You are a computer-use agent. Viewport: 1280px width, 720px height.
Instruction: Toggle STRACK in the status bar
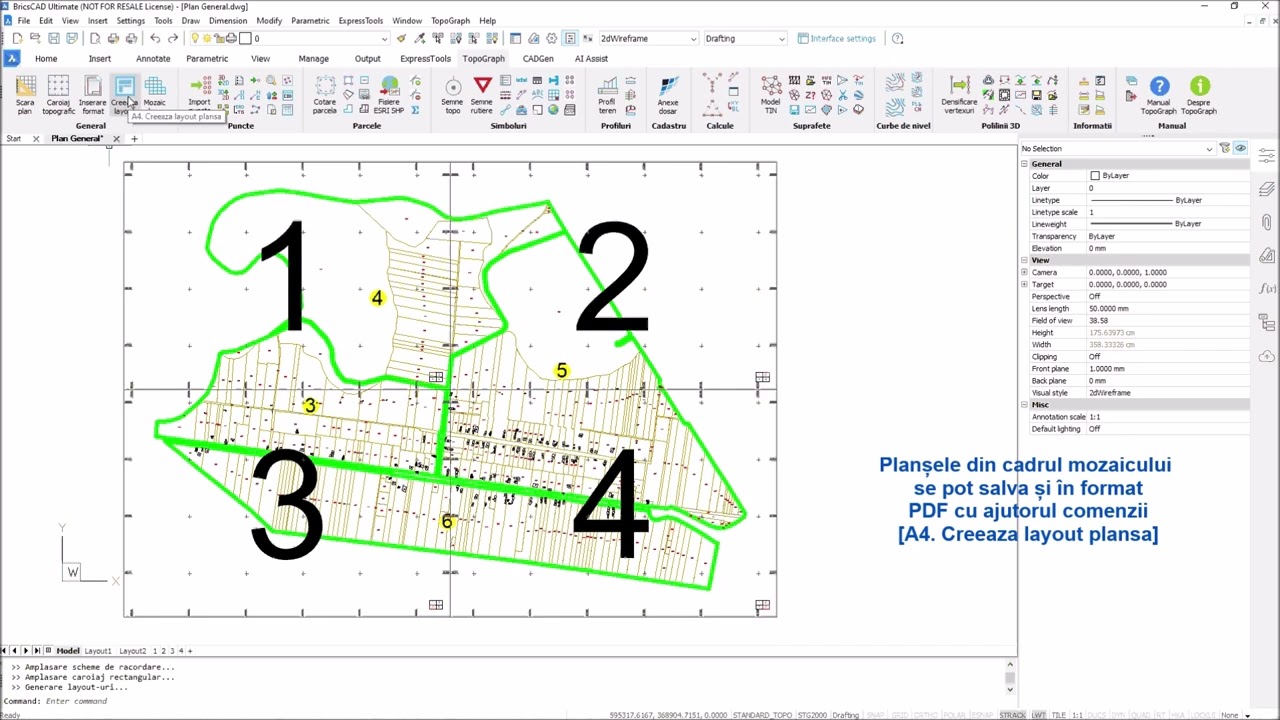point(1012,715)
